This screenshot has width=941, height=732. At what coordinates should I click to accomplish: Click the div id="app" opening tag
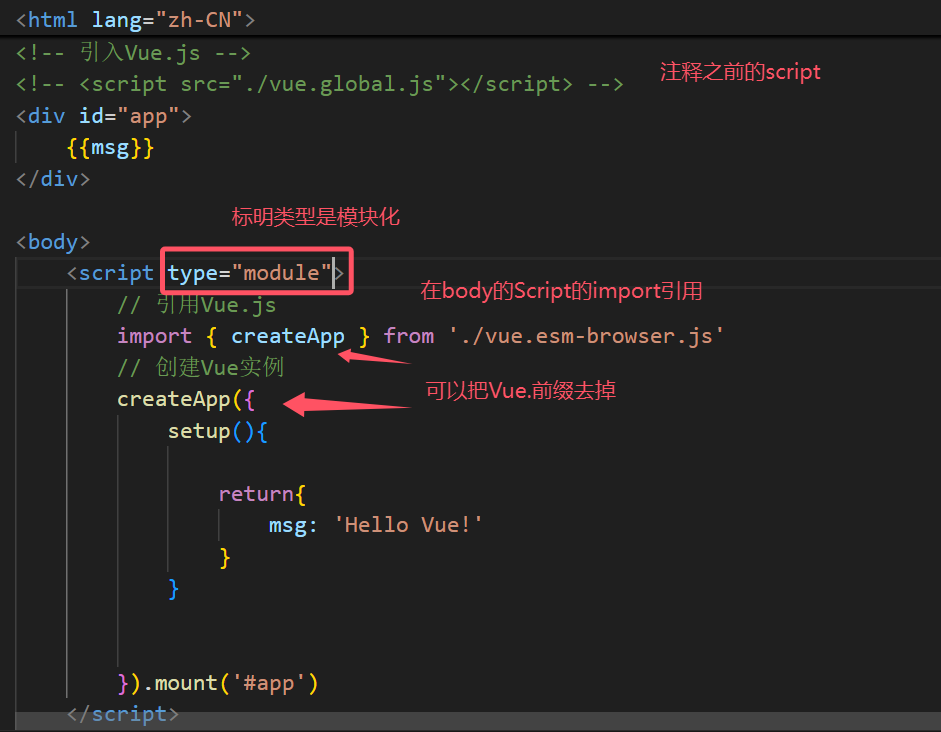(104, 116)
